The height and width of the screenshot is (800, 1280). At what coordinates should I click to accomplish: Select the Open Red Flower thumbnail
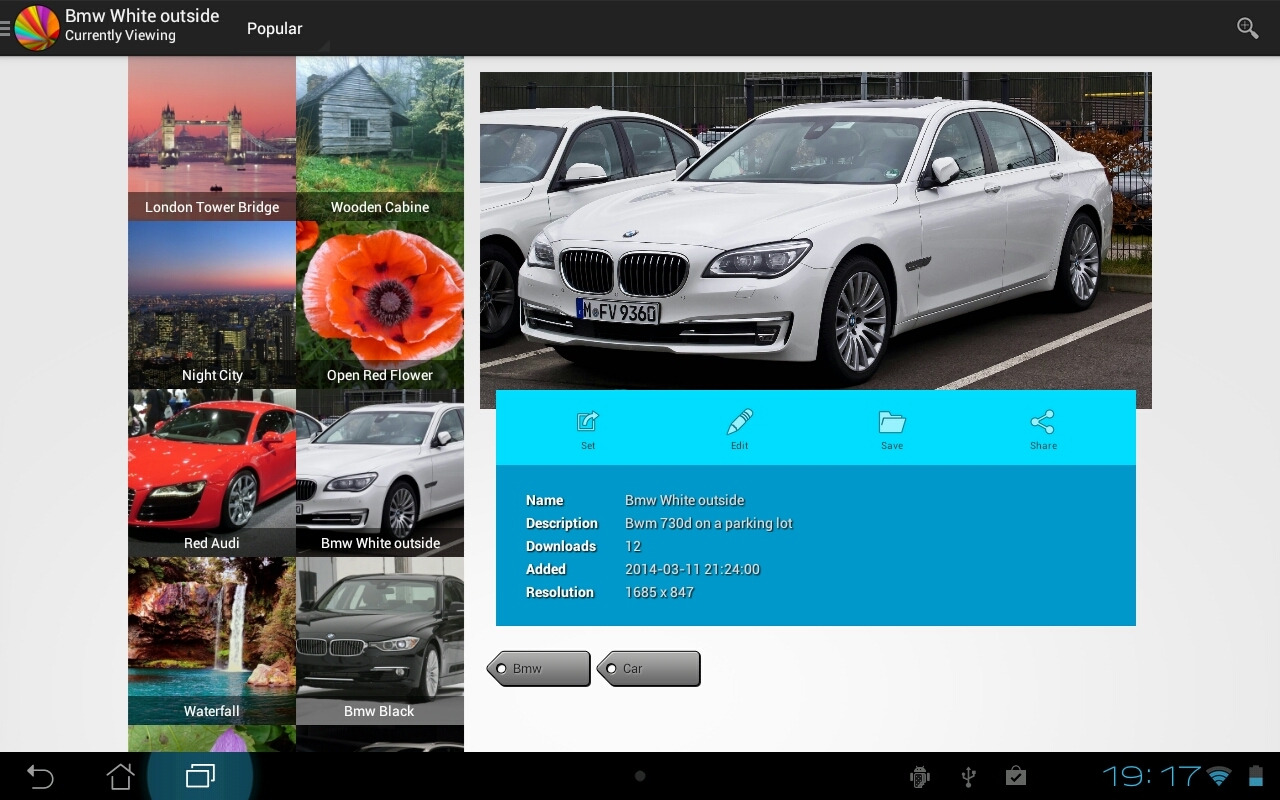pyautogui.click(x=380, y=304)
